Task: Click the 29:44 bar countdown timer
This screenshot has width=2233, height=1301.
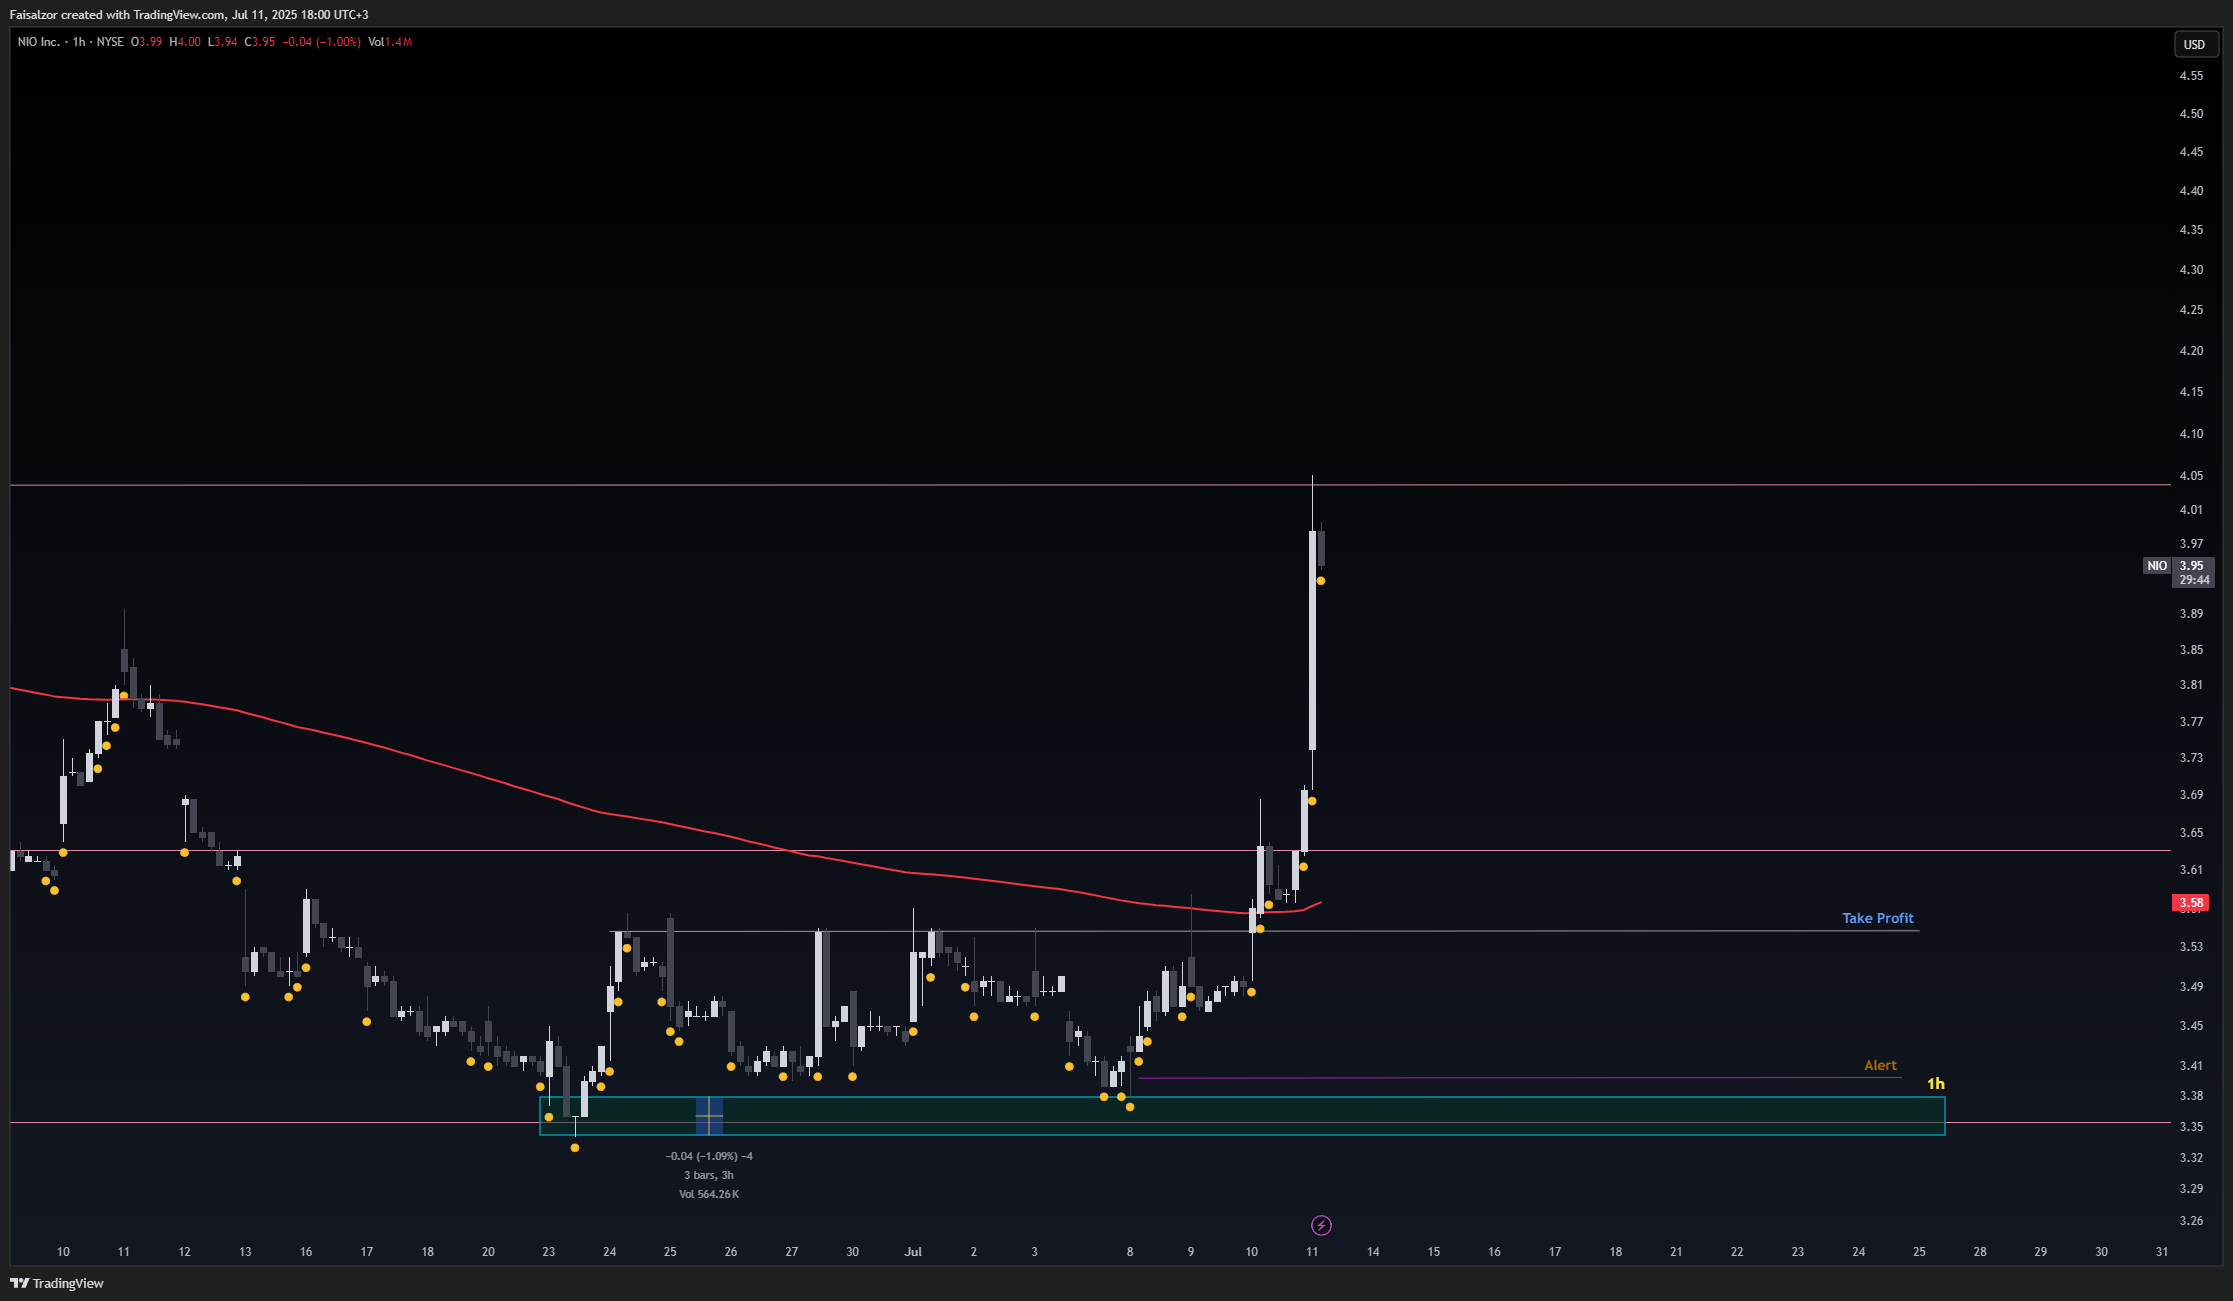Action: coord(2194,580)
